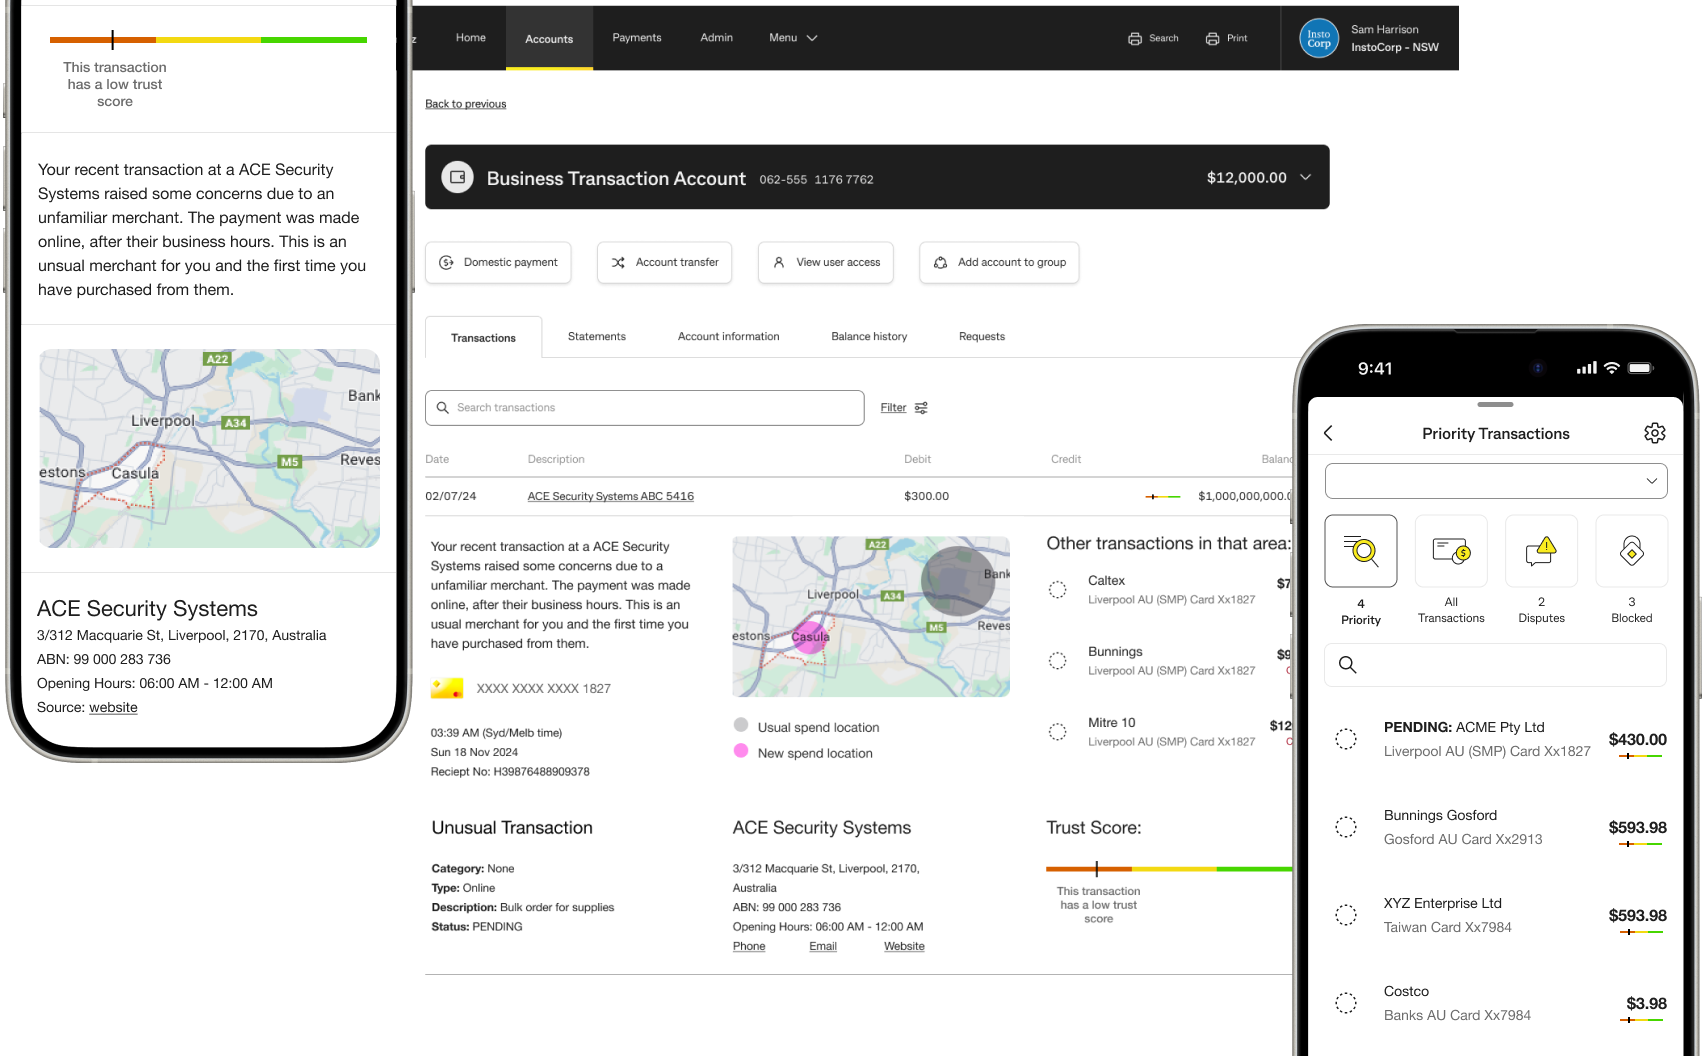Switch to the Balance history tab
1703x1056 pixels.
point(869,337)
